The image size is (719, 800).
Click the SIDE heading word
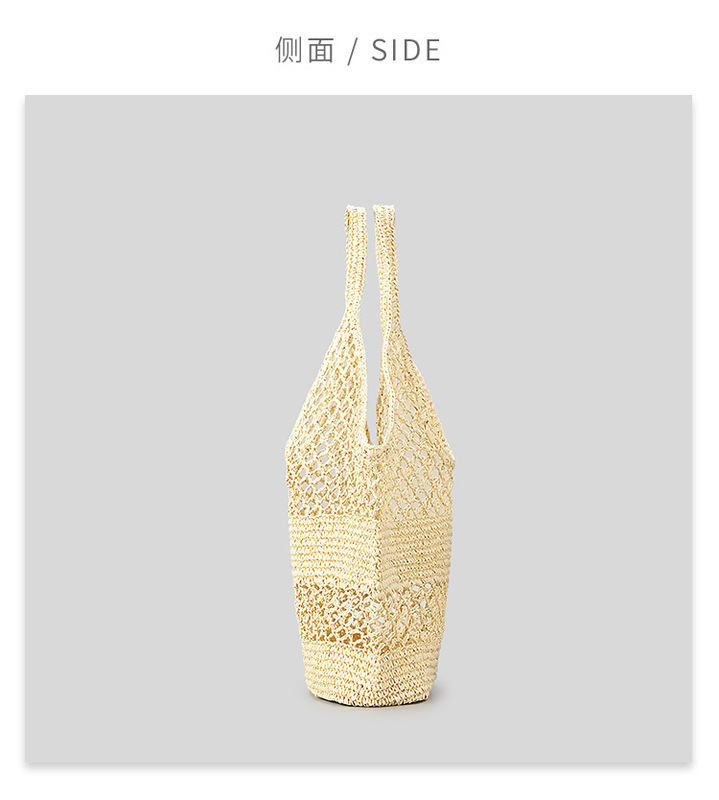[x=406, y=50]
